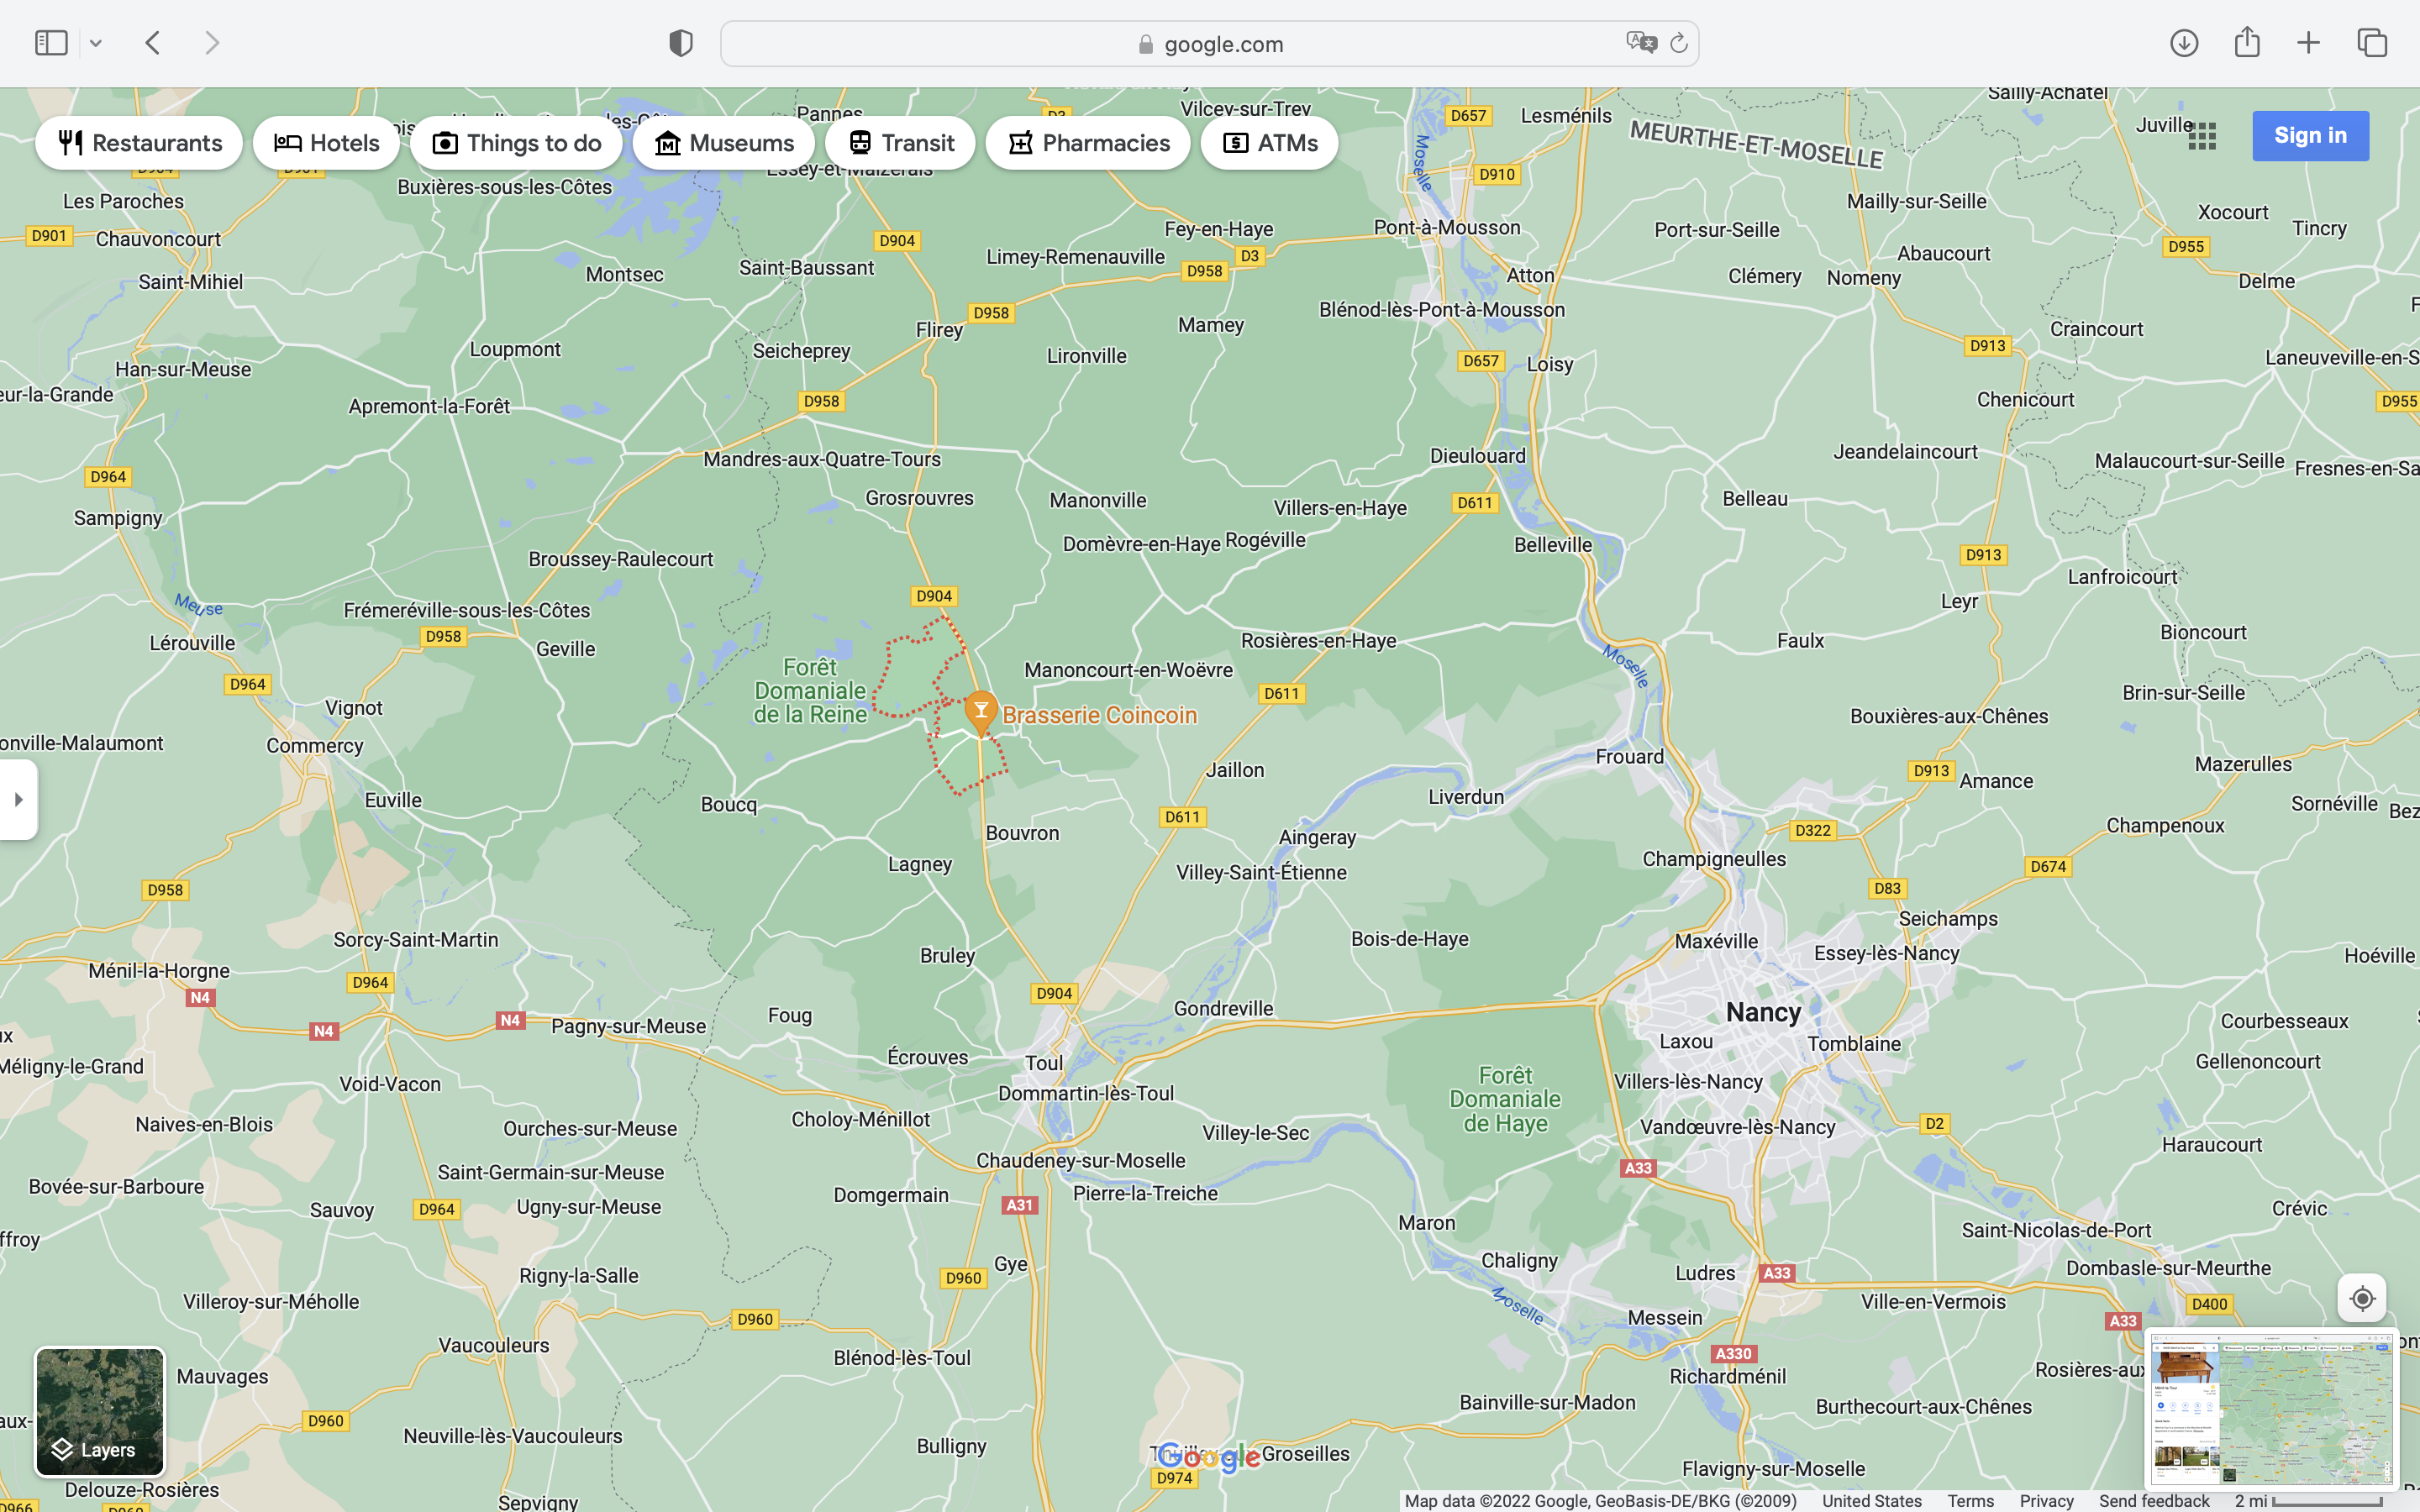The height and width of the screenshot is (1512, 2420).
Task: Click the Sign in button
Action: pos(2310,136)
